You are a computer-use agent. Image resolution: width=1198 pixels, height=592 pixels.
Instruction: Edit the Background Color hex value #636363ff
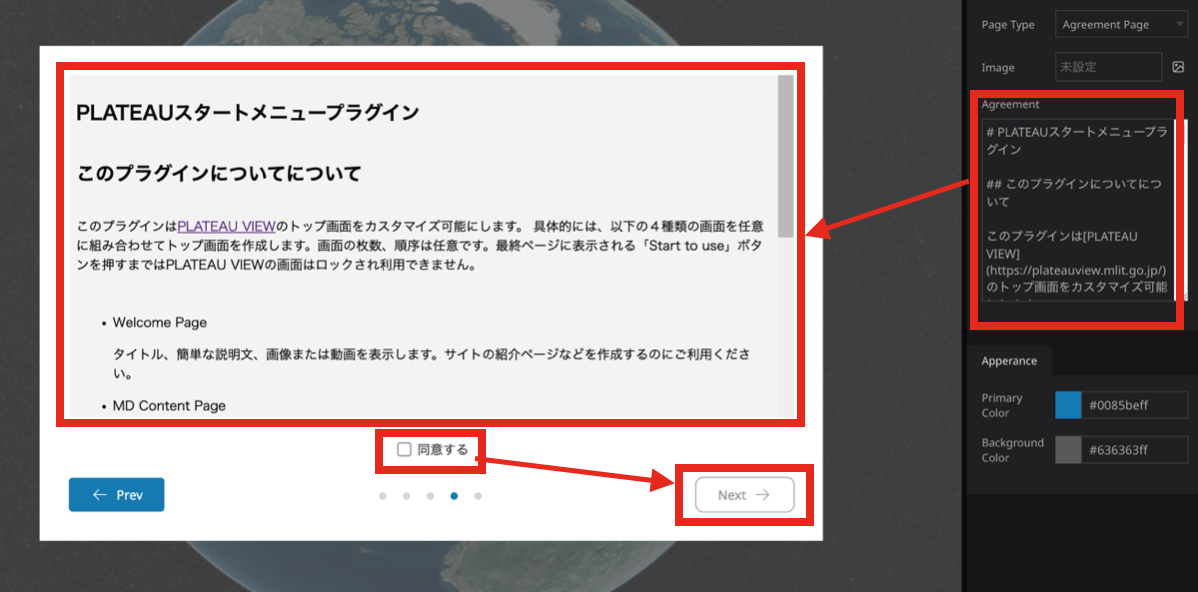[1135, 450]
